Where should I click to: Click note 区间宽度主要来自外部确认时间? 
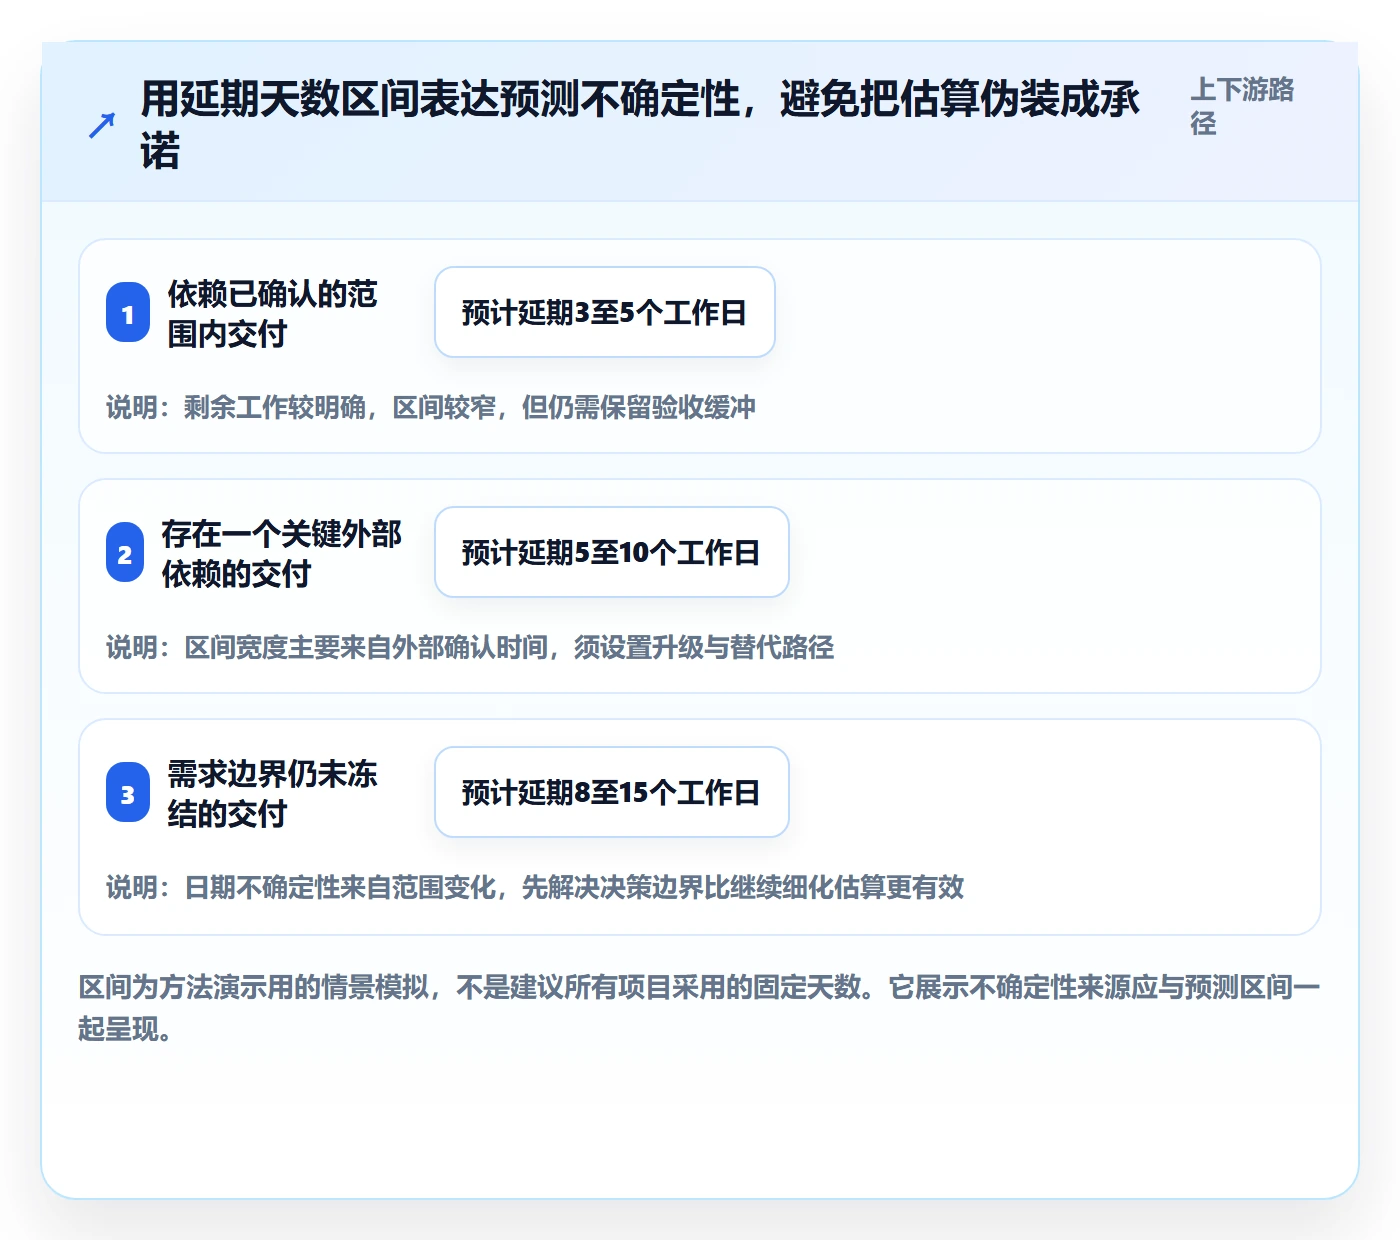point(470,647)
